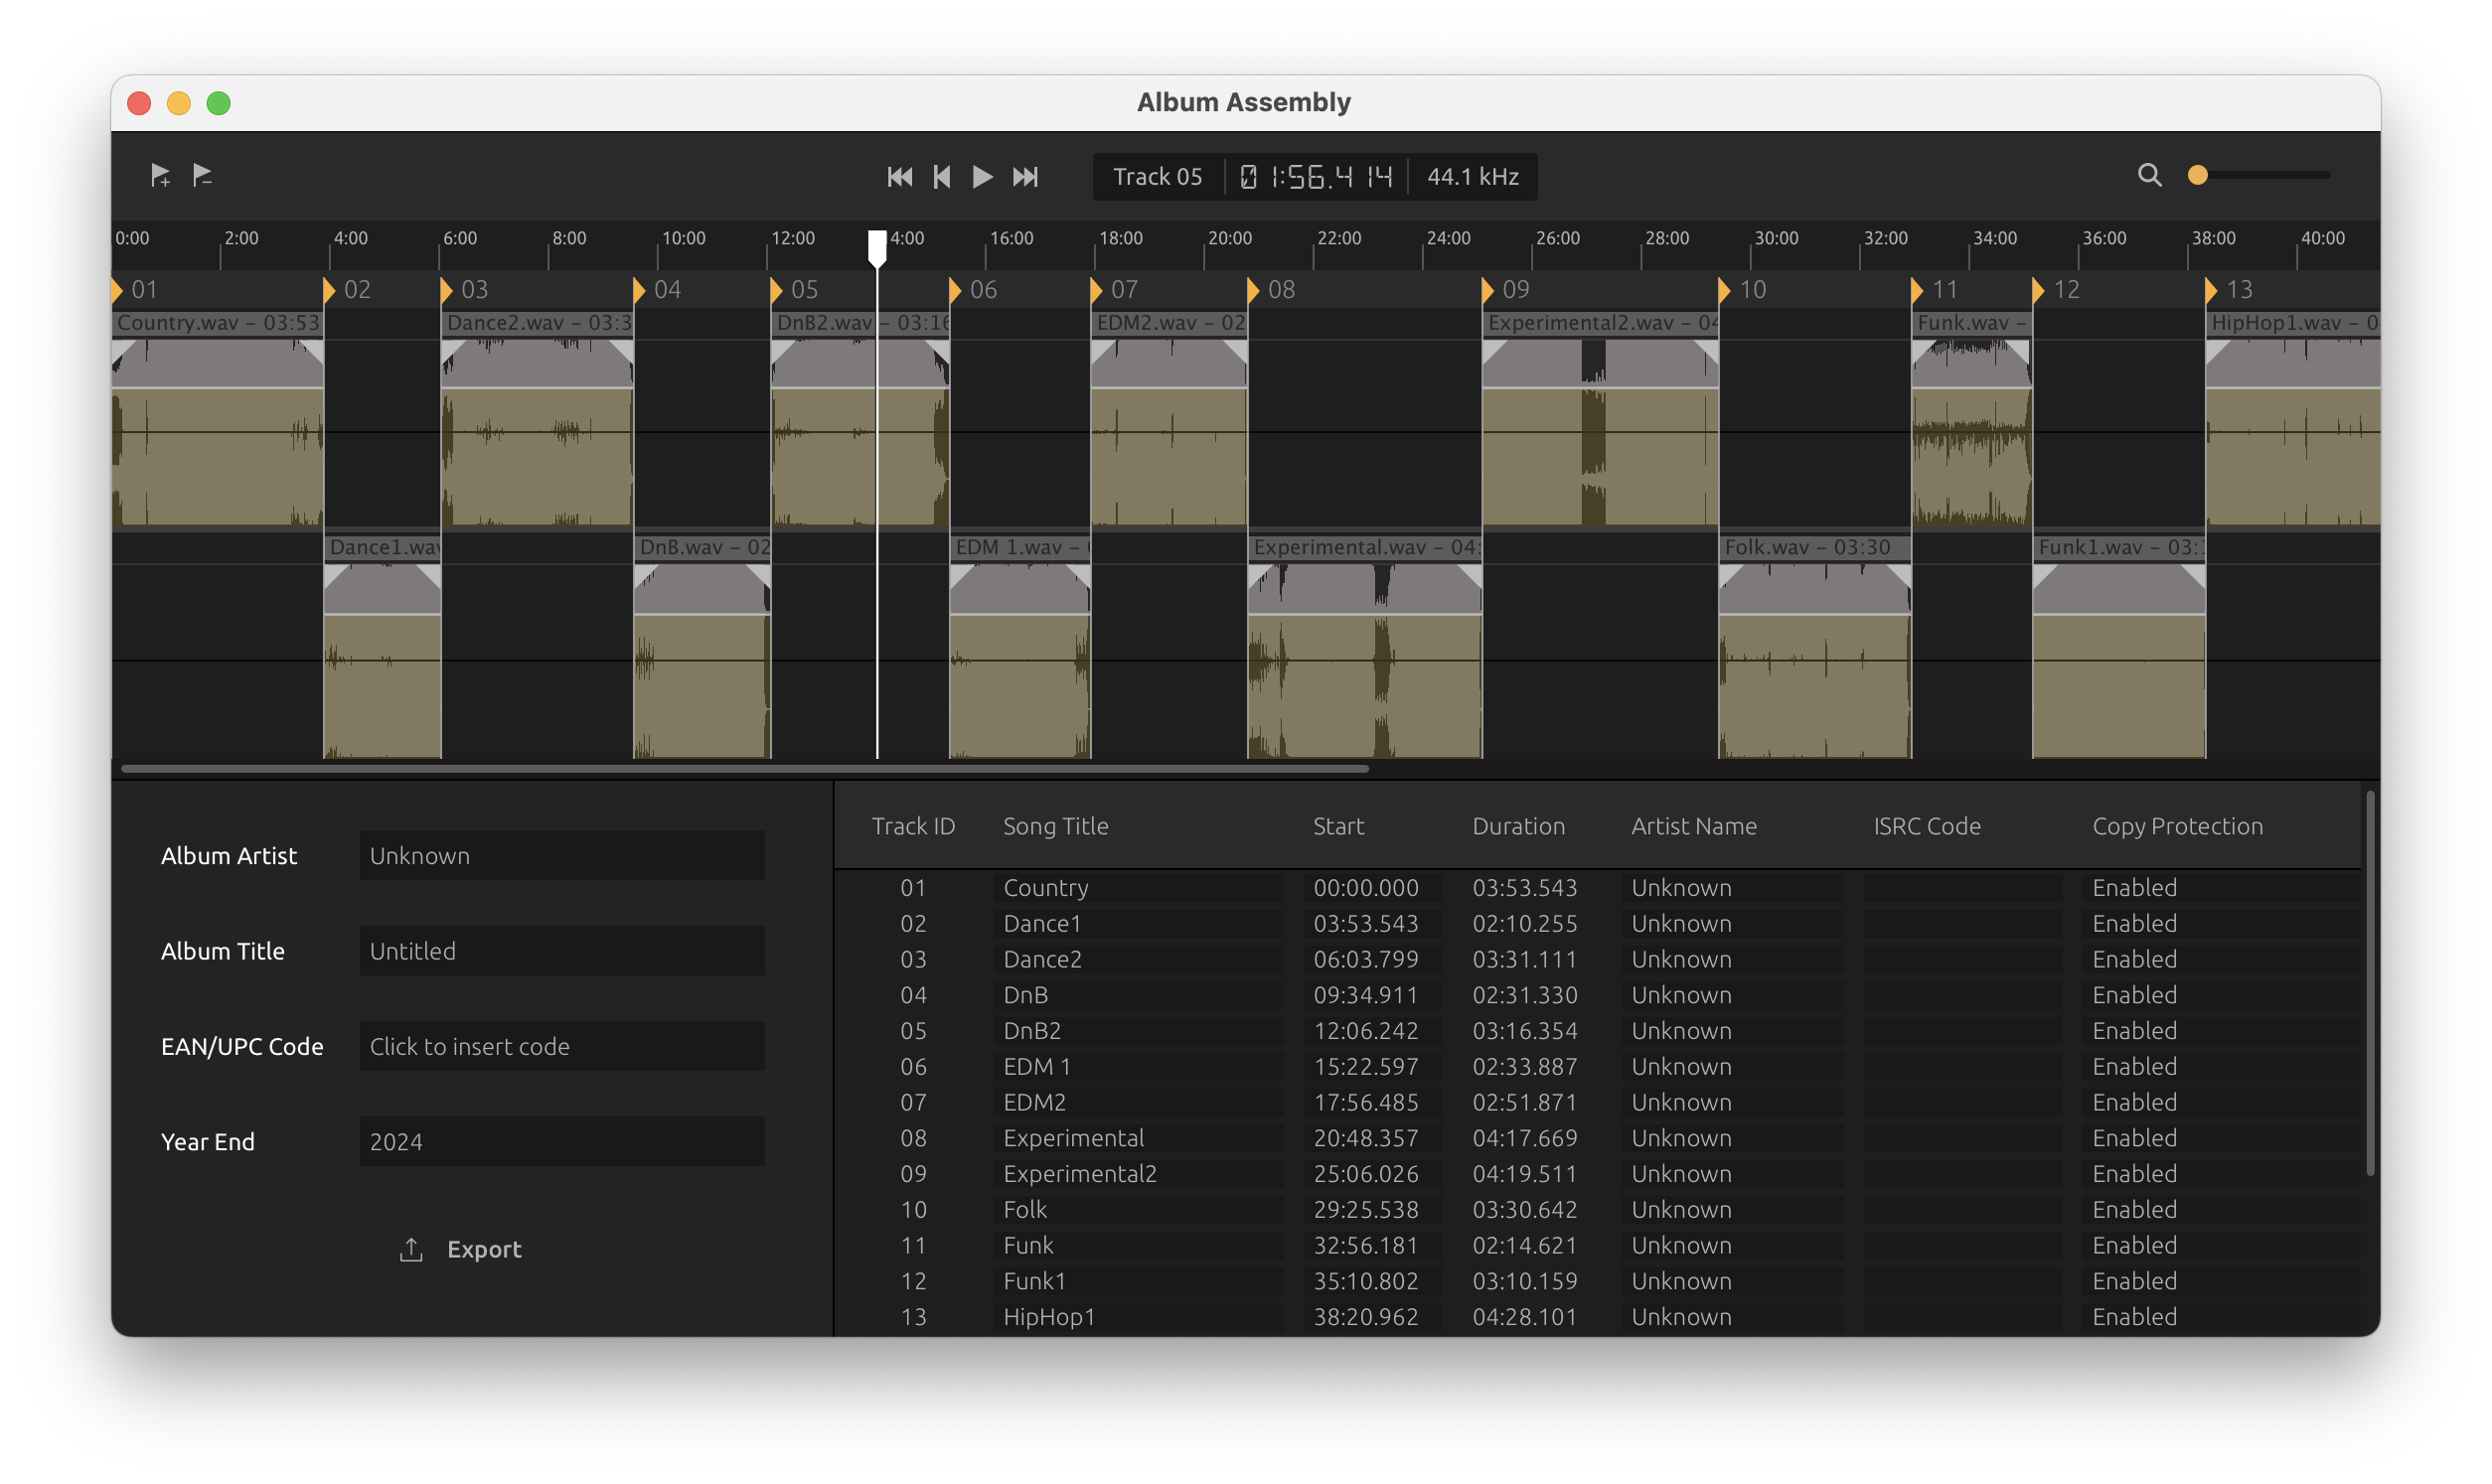
Task: Click the Album Title field
Action: [x=562, y=951]
